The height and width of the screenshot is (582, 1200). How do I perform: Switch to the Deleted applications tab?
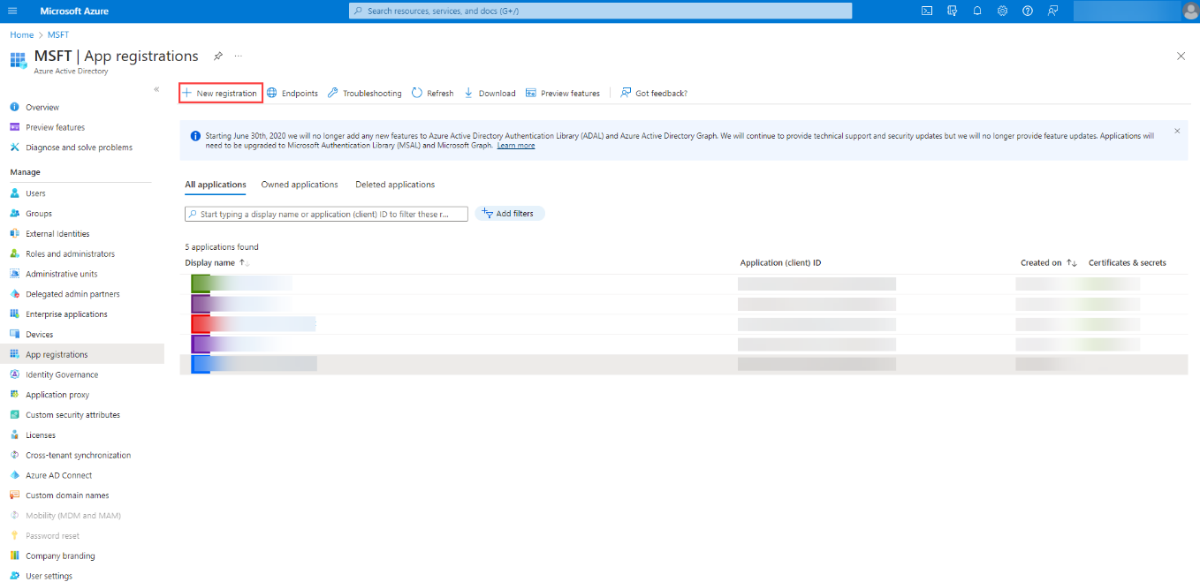(x=395, y=185)
